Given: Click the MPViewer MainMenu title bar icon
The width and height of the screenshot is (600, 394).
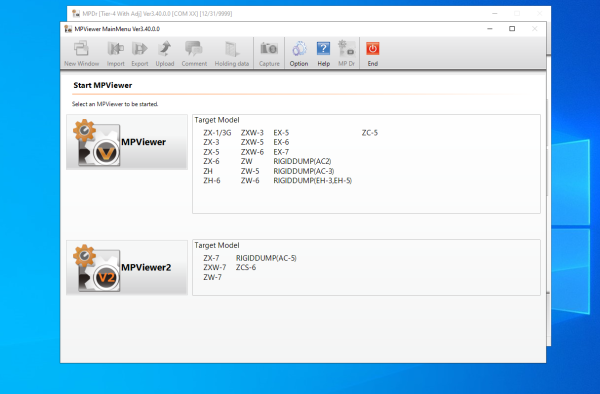Looking at the screenshot, I should (68, 29).
